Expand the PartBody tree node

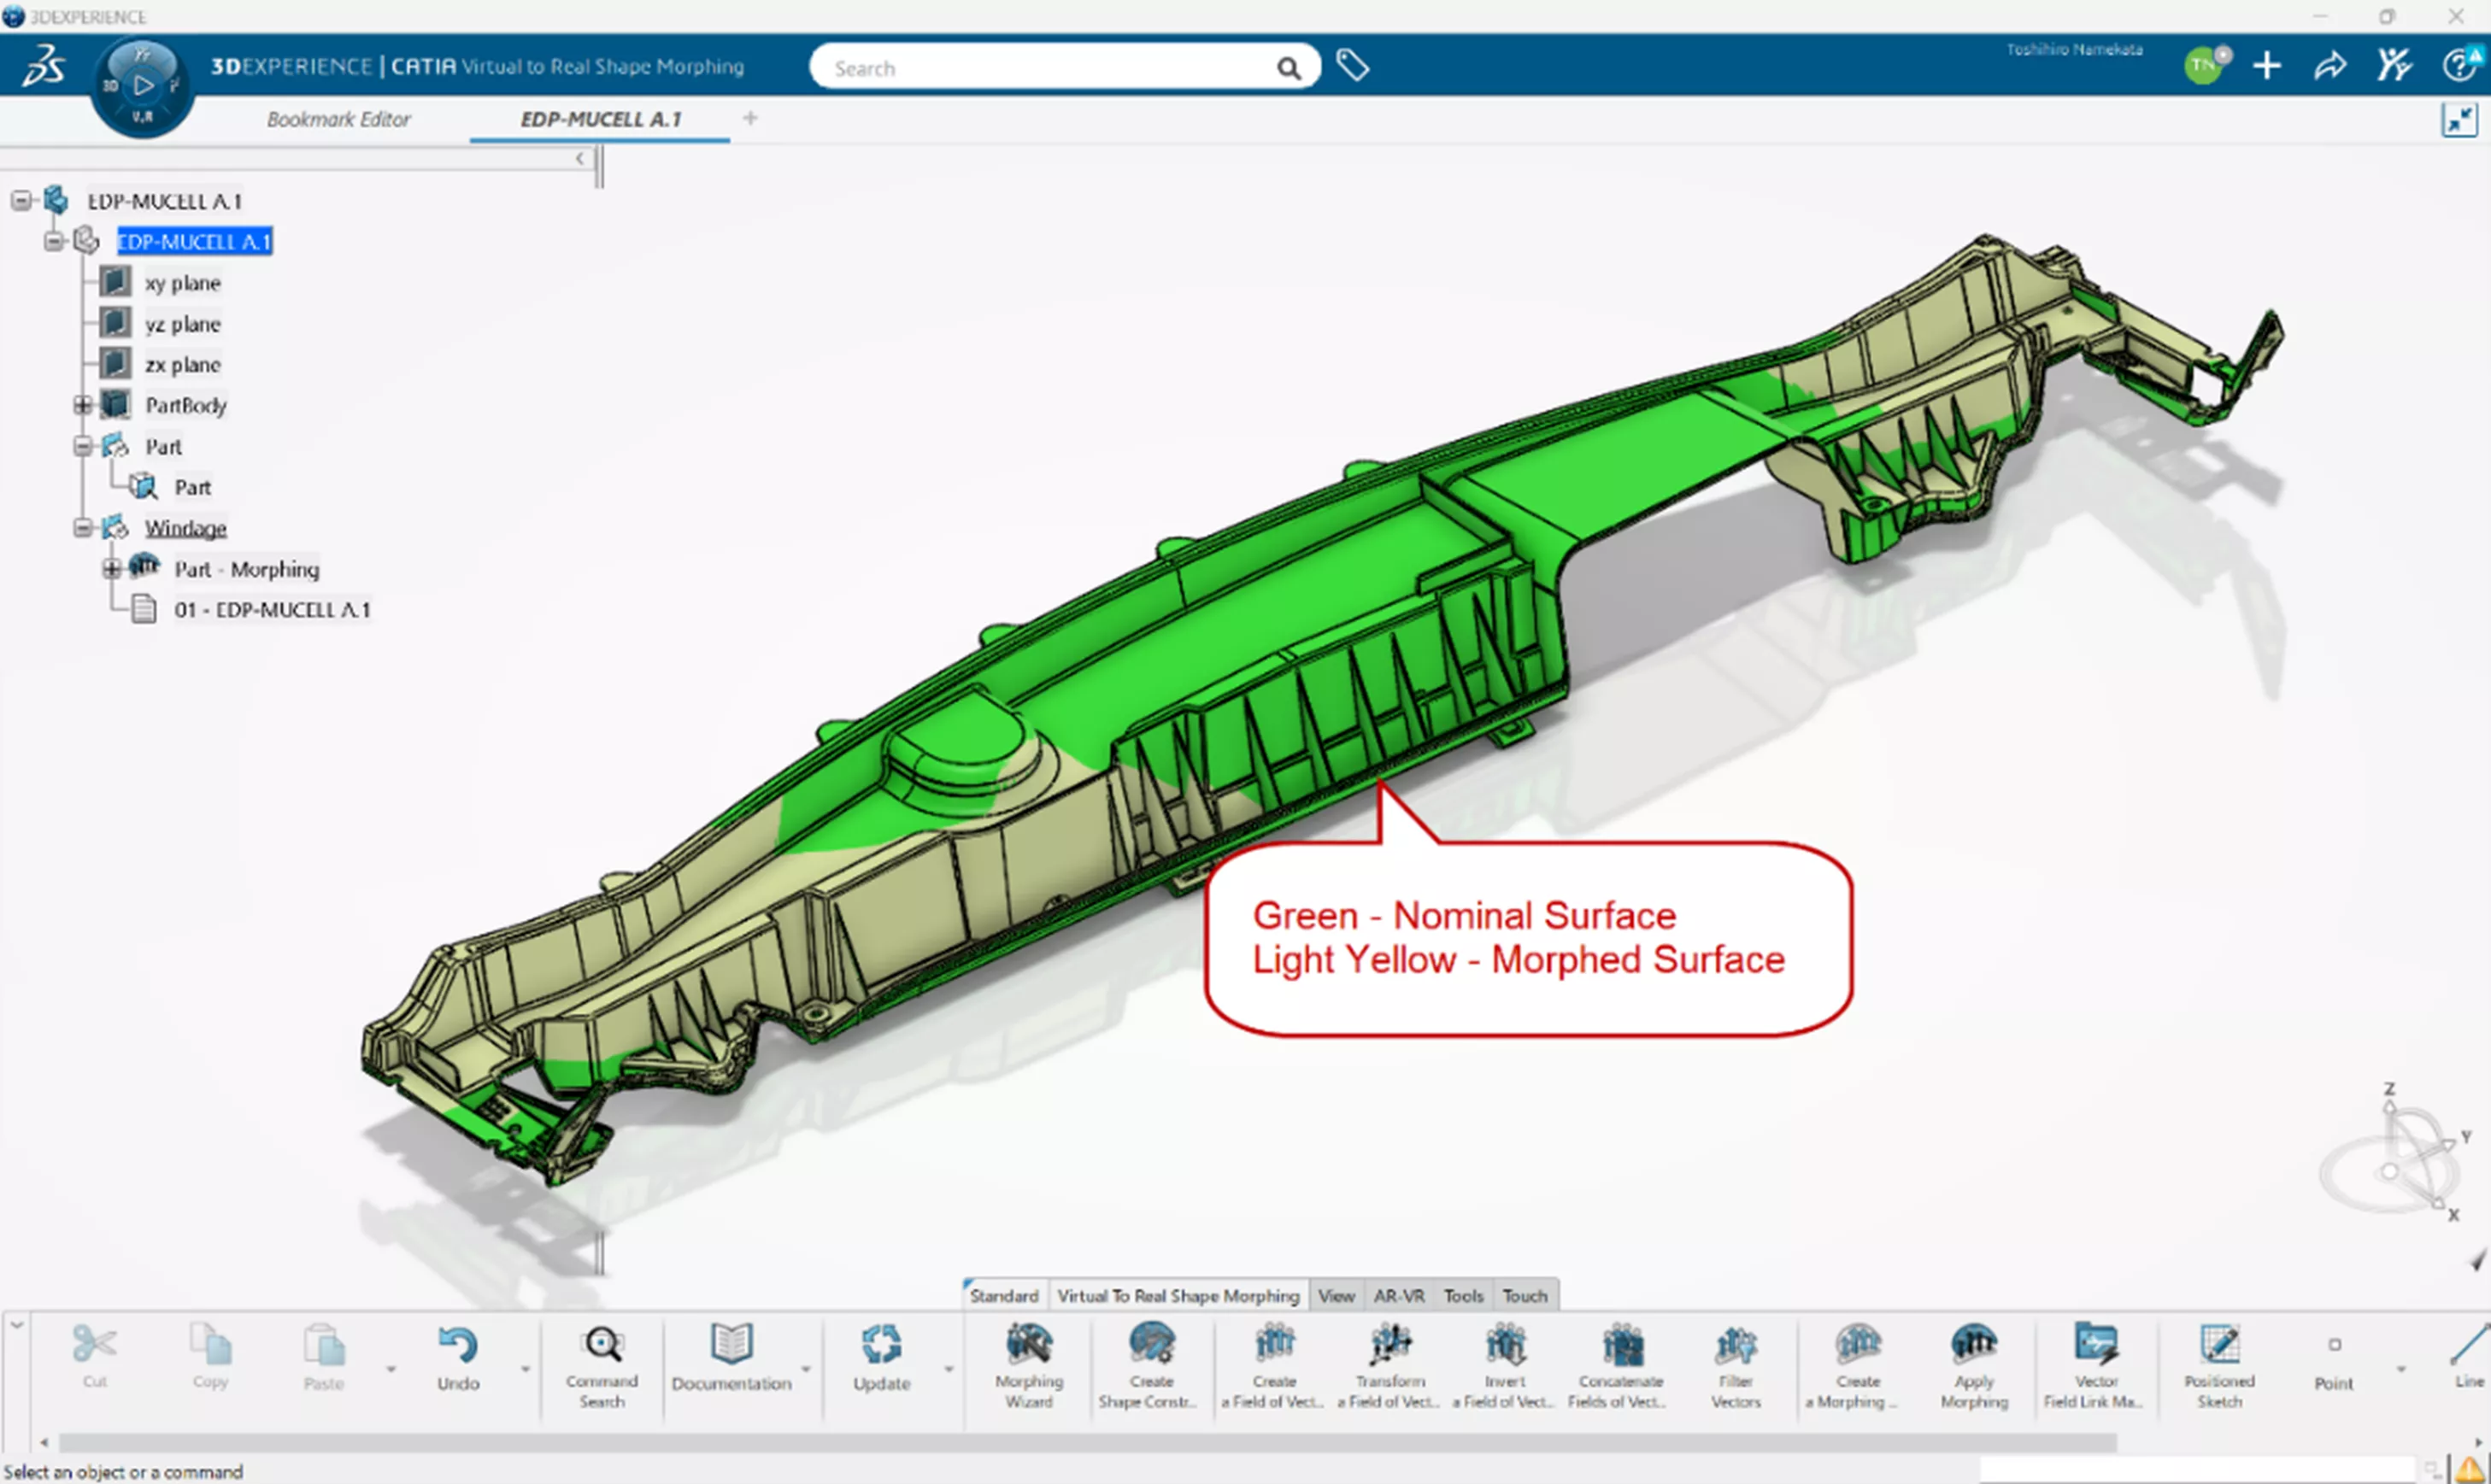pos(83,405)
